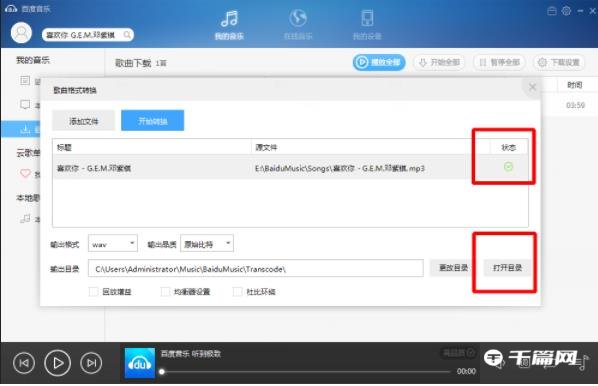Click the next track button
Screen dimensions: 598x386
(91, 363)
